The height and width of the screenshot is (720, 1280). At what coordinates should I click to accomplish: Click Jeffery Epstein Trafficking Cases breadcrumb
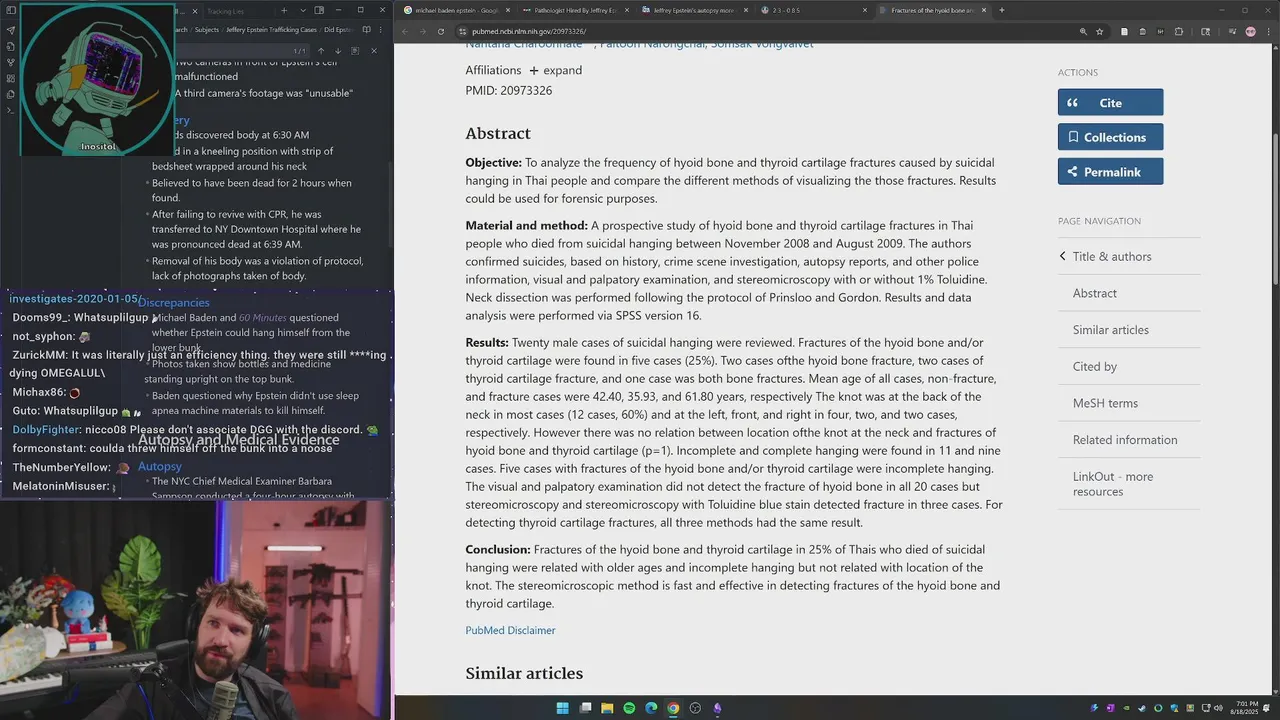click(271, 30)
